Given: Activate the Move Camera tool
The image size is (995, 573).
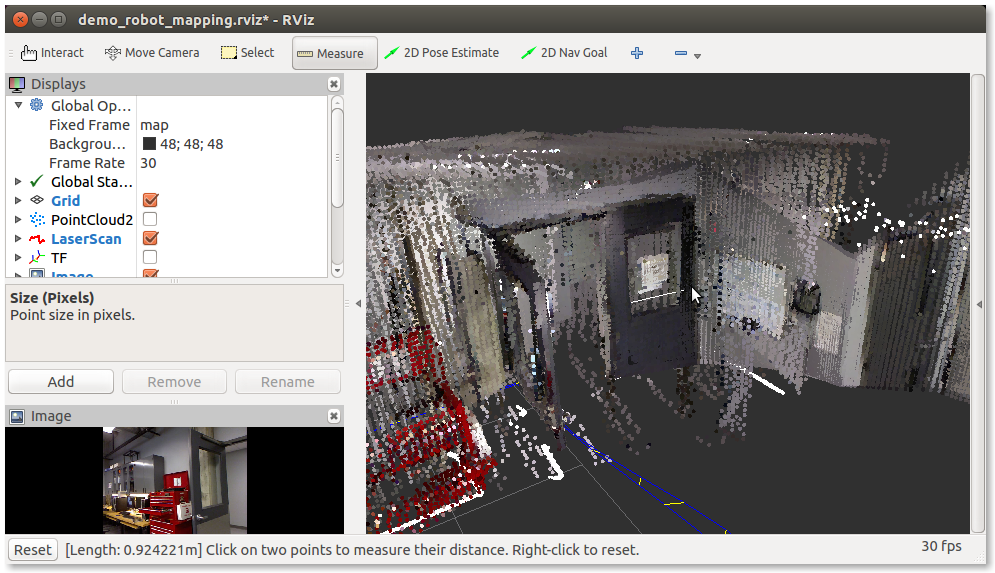Looking at the screenshot, I should (x=152, y=53).
